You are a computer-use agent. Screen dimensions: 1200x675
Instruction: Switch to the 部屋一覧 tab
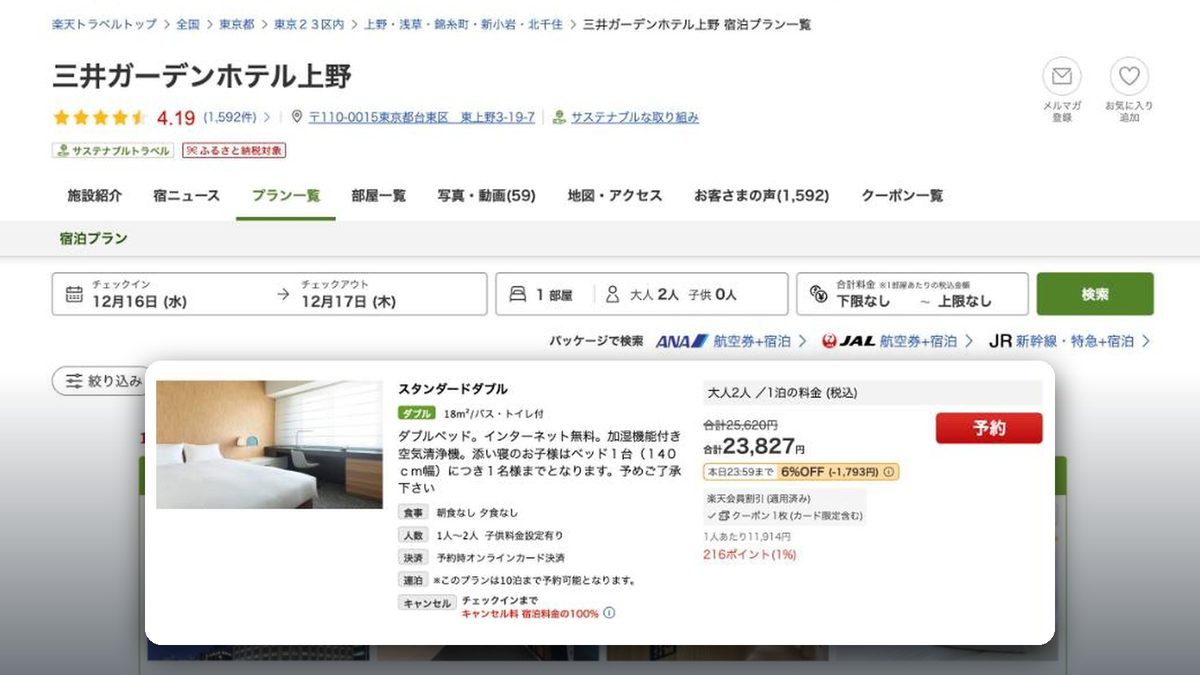coord(378,196)
